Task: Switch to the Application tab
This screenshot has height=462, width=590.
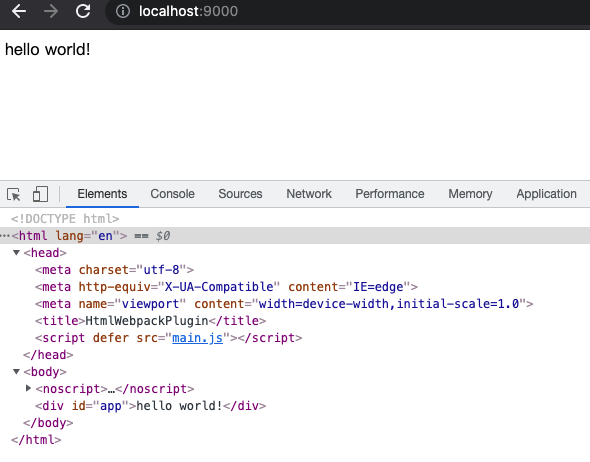Action: [546, 194]
